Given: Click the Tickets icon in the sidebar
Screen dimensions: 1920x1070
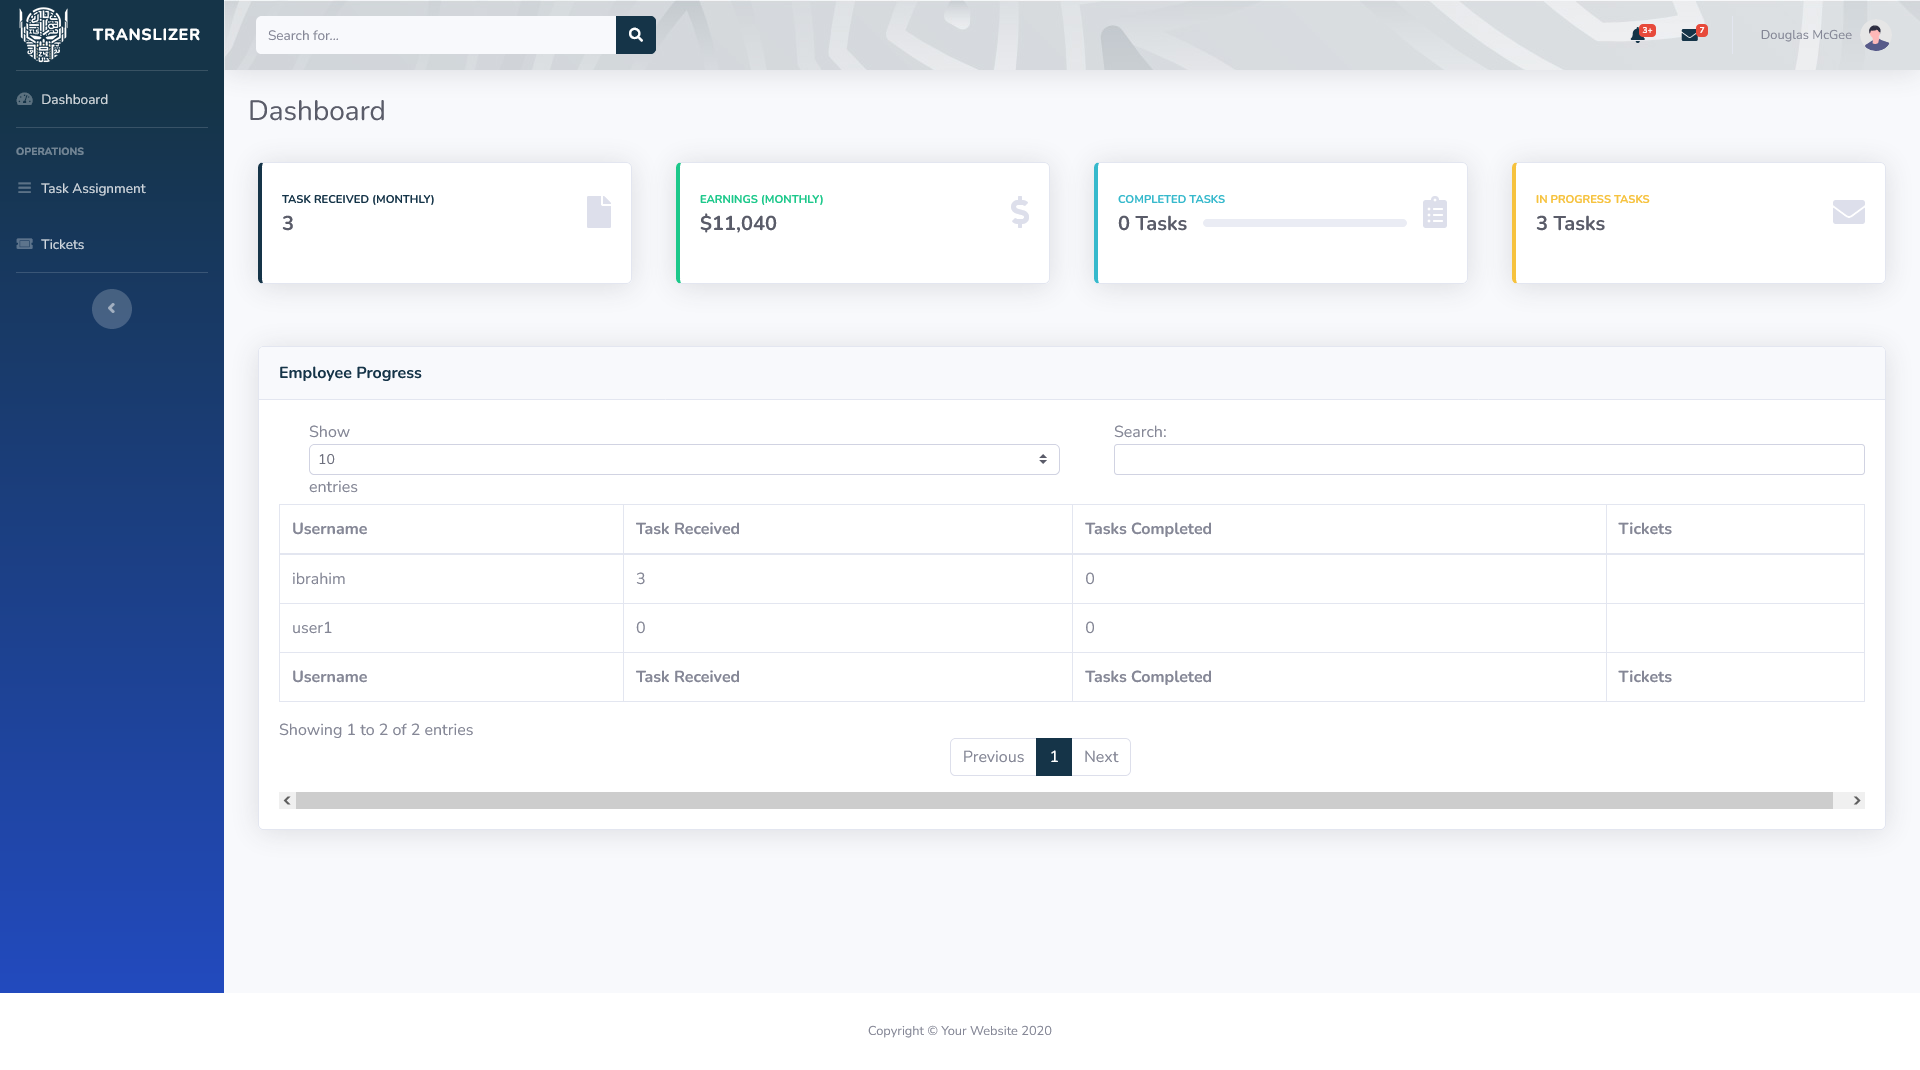Looking at the screenshot, I should [25, 244].
